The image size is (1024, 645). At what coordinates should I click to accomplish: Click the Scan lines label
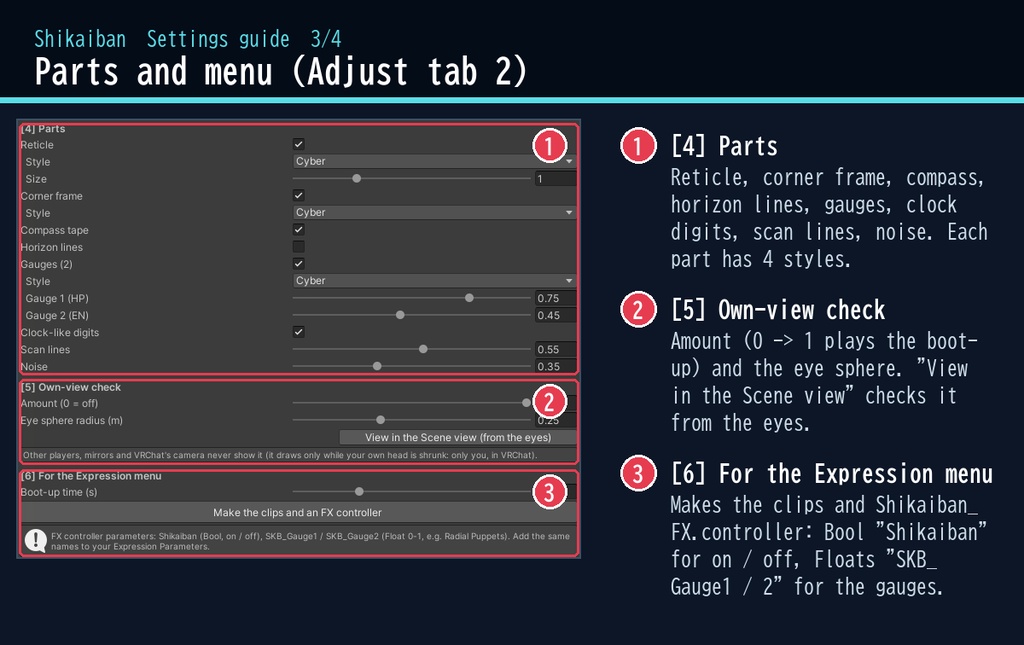pos(45,349)
